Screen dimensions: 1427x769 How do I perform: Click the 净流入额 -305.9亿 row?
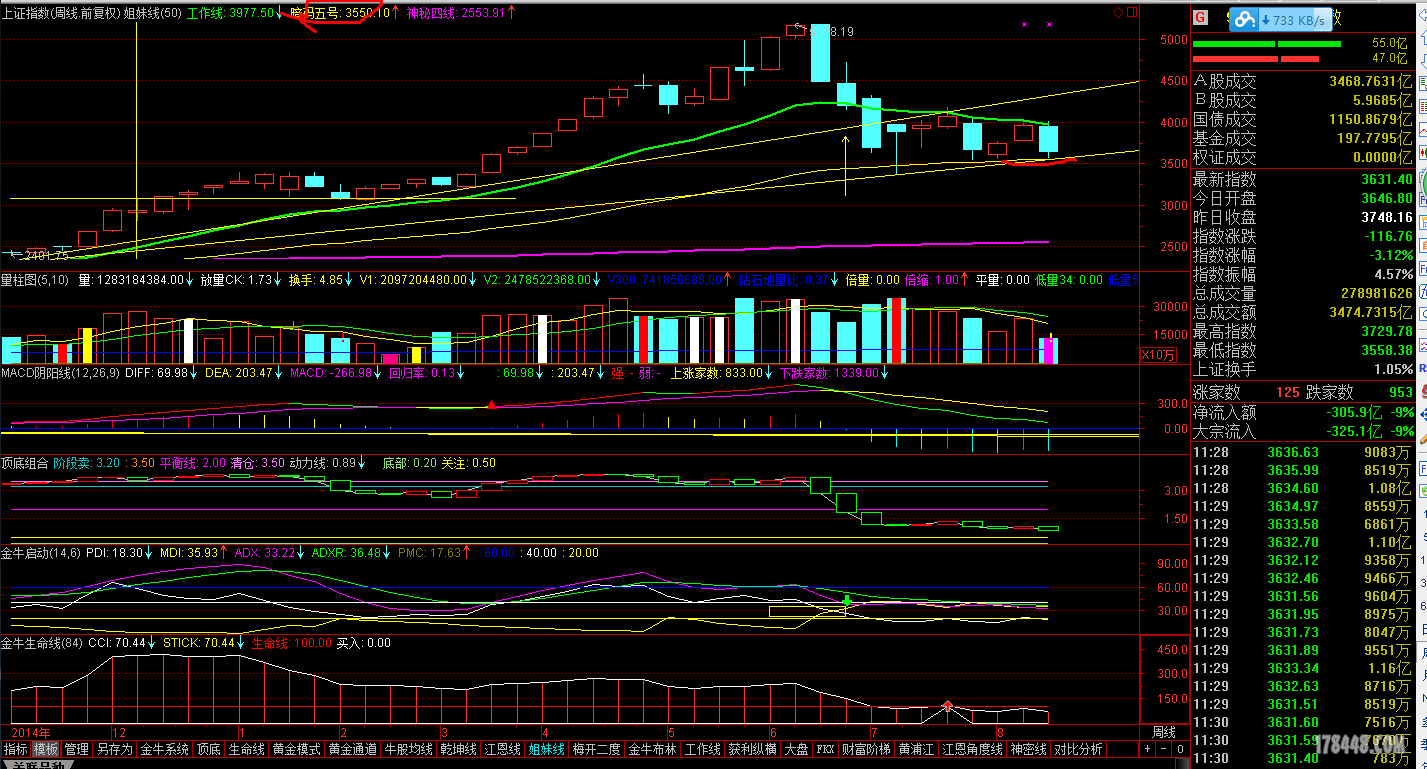coord(1303,412)
